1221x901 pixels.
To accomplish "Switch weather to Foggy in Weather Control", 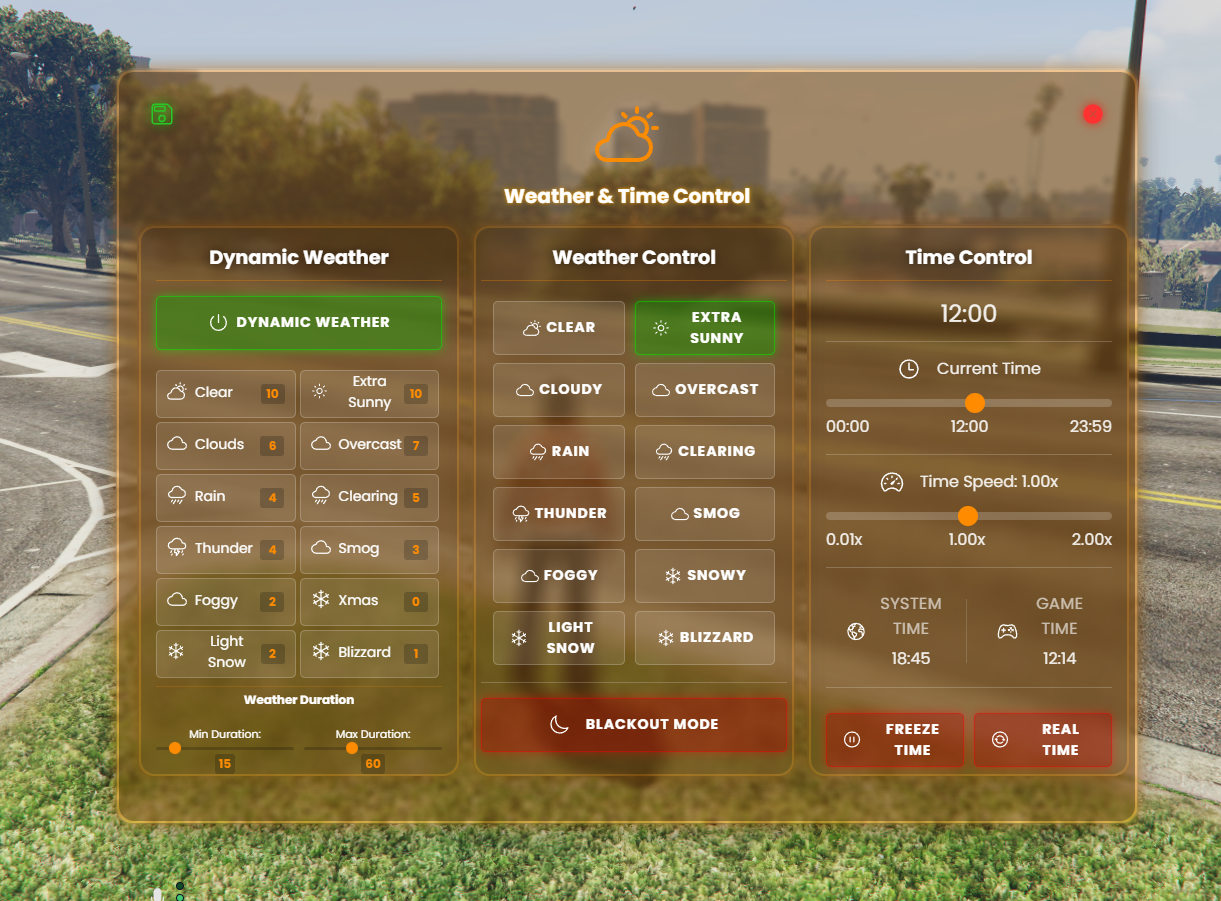I will tap(559, 575).
